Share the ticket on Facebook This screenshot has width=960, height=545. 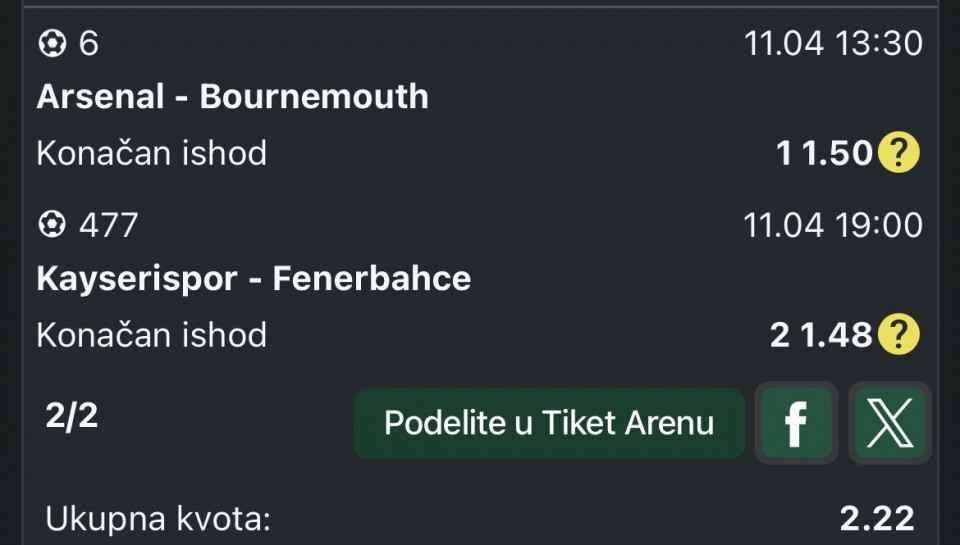(795, 423)
